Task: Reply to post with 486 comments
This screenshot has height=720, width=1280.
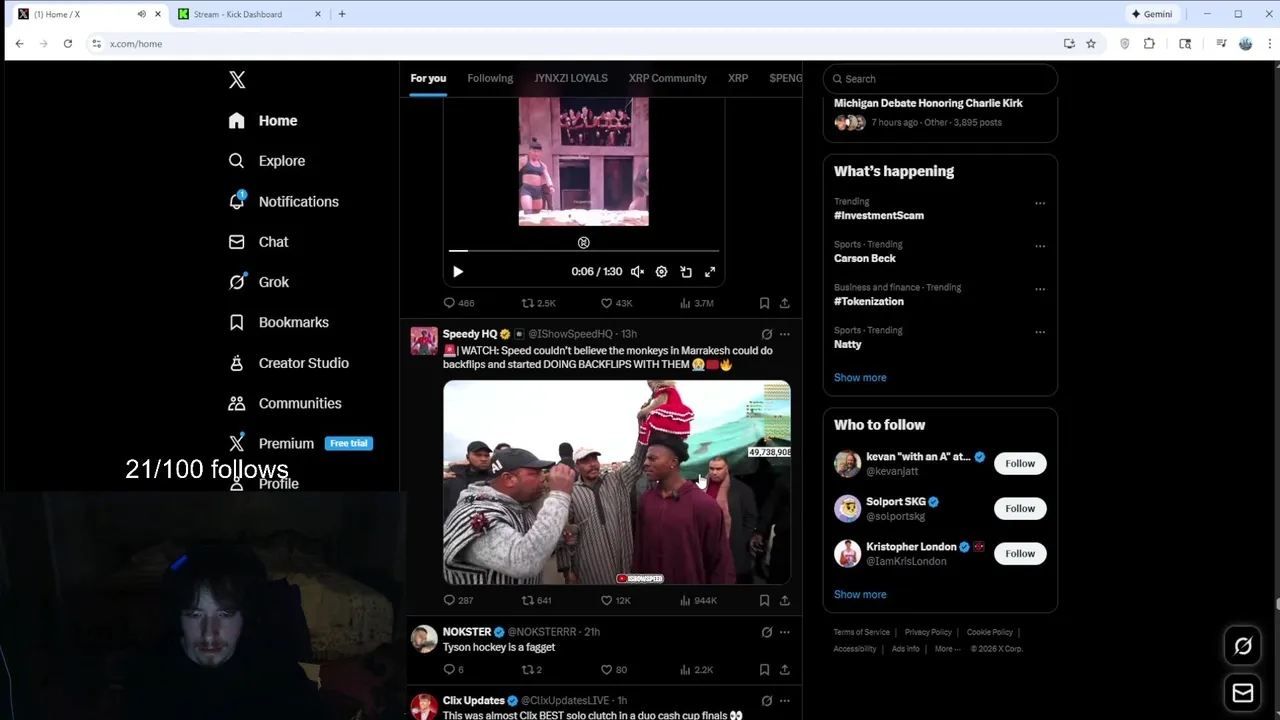Action: [459, 303]
